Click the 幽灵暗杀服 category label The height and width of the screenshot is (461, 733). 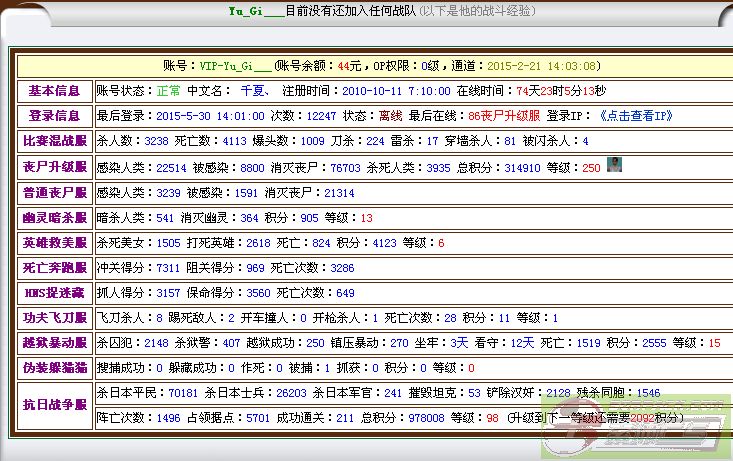tap(54, 217)
